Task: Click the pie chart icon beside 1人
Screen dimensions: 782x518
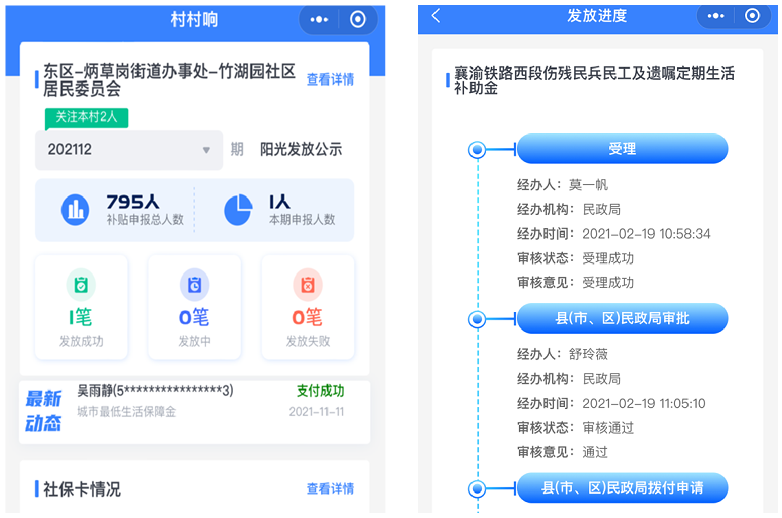Action: click(x=238, y=210)
